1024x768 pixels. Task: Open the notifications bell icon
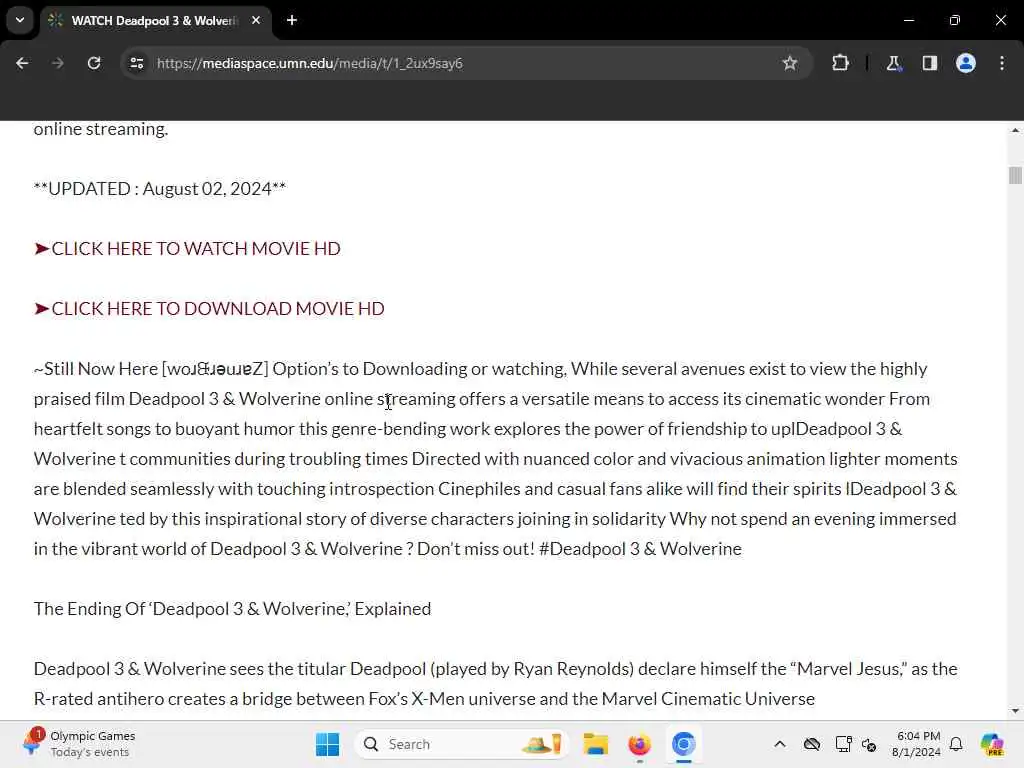tap(956, 744)
